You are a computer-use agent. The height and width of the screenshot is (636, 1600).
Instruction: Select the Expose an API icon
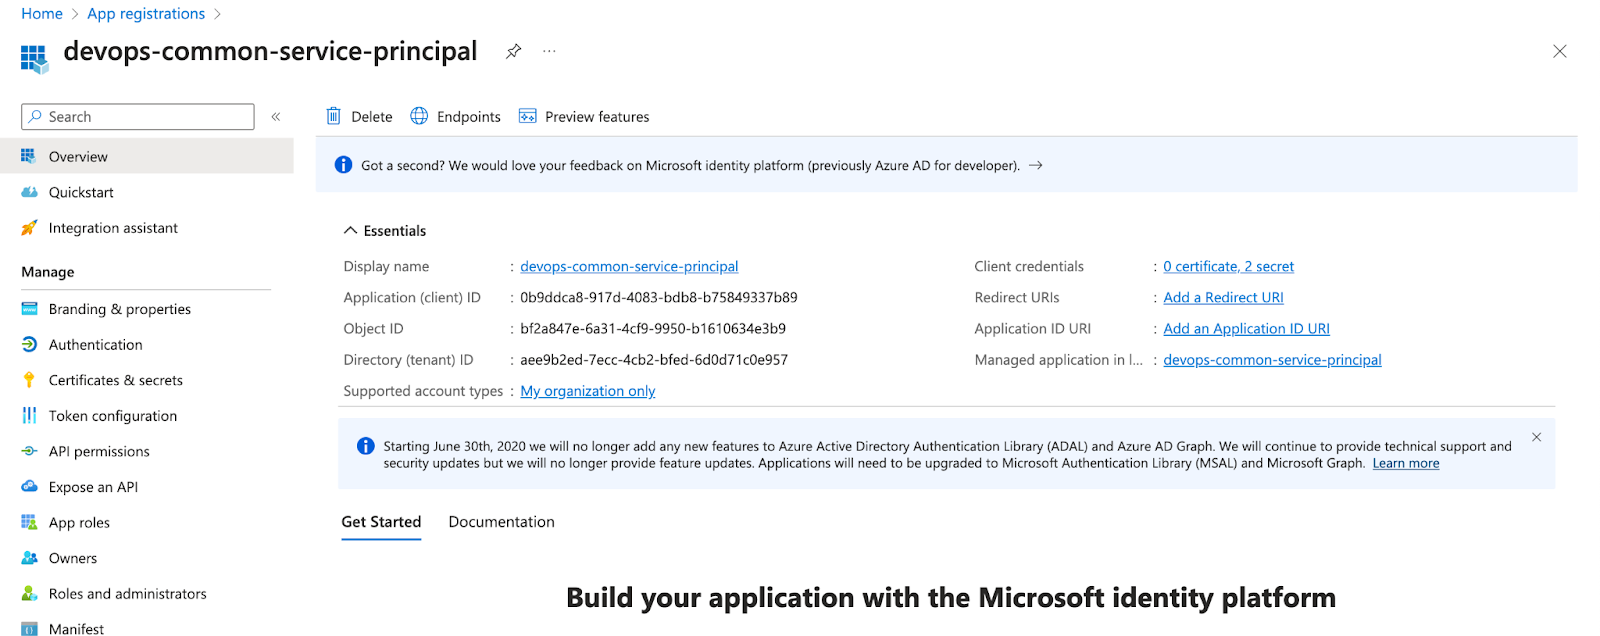[x=29, y=487]
